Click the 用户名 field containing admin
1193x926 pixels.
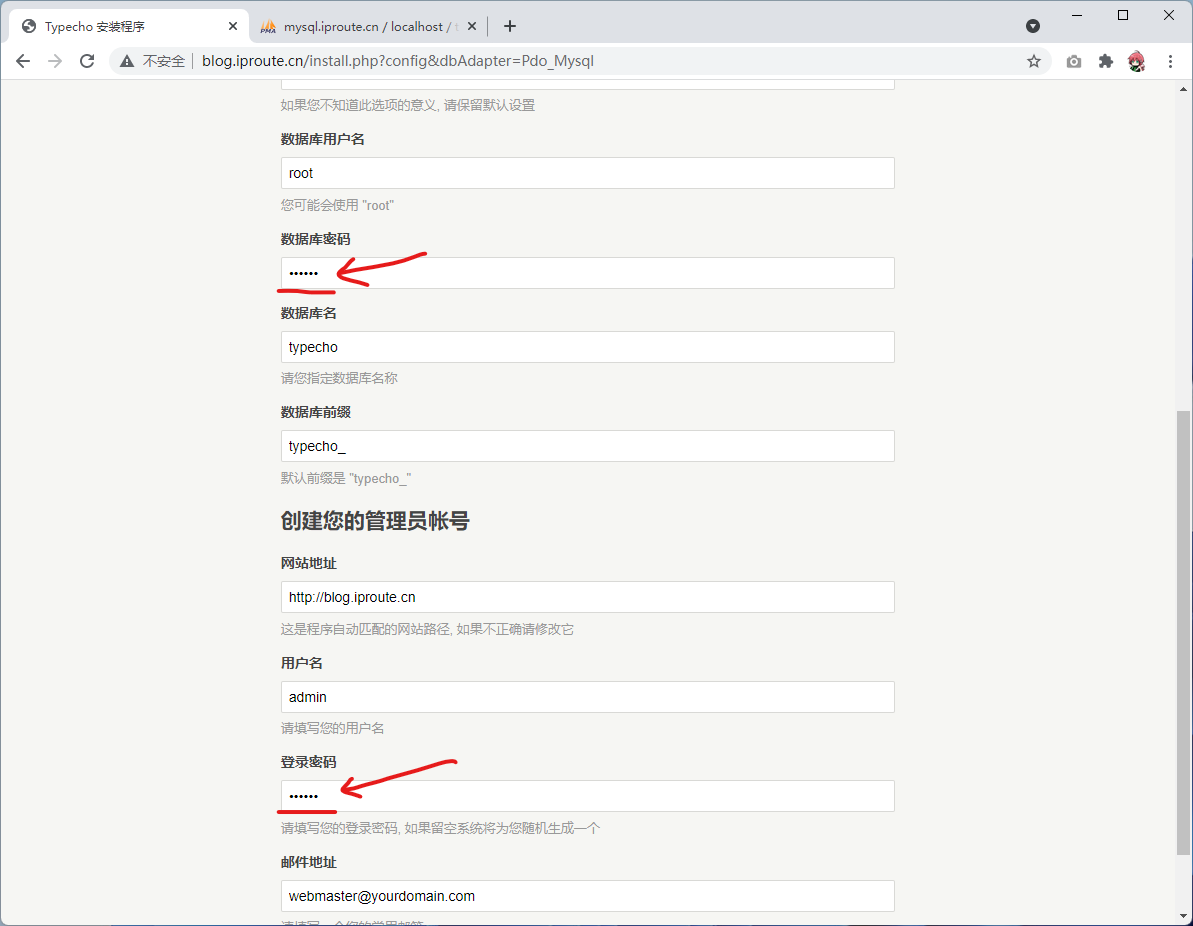point(587,697)
